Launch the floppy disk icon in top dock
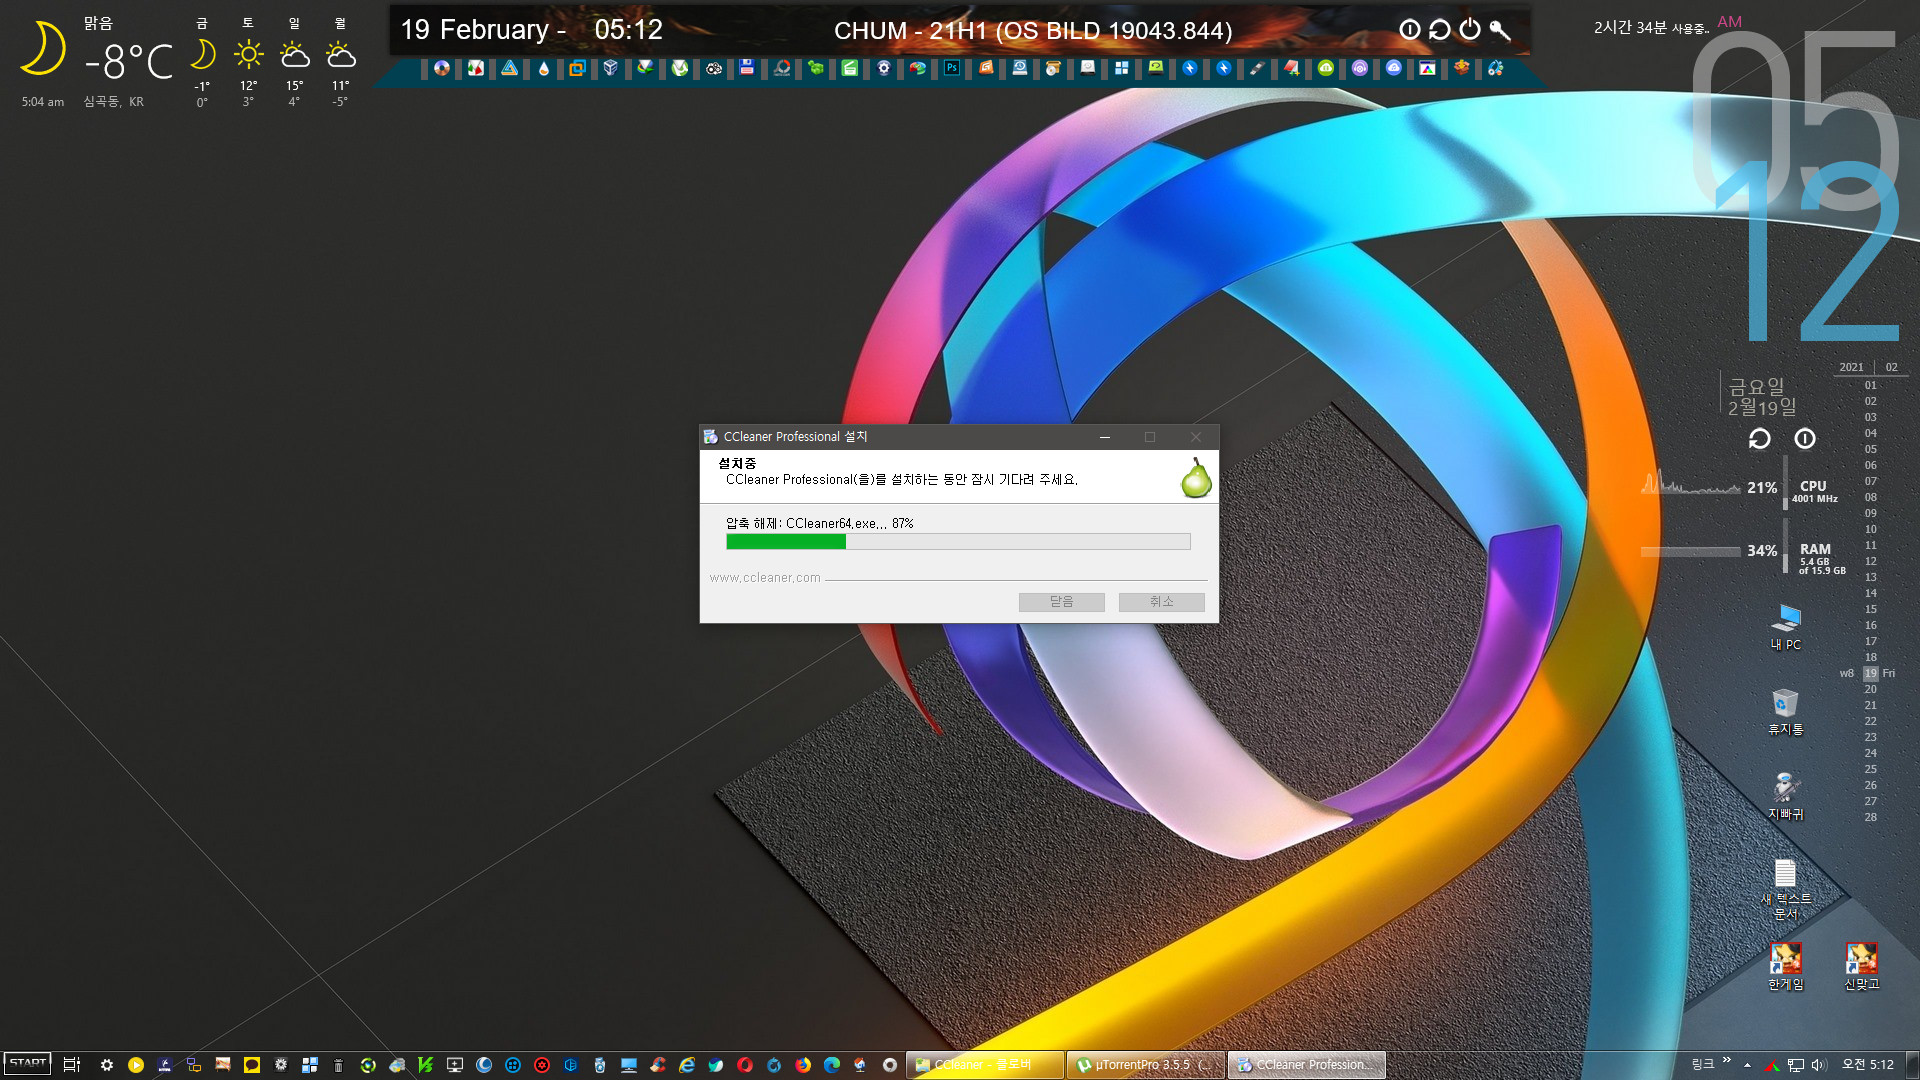 (747, 68)
